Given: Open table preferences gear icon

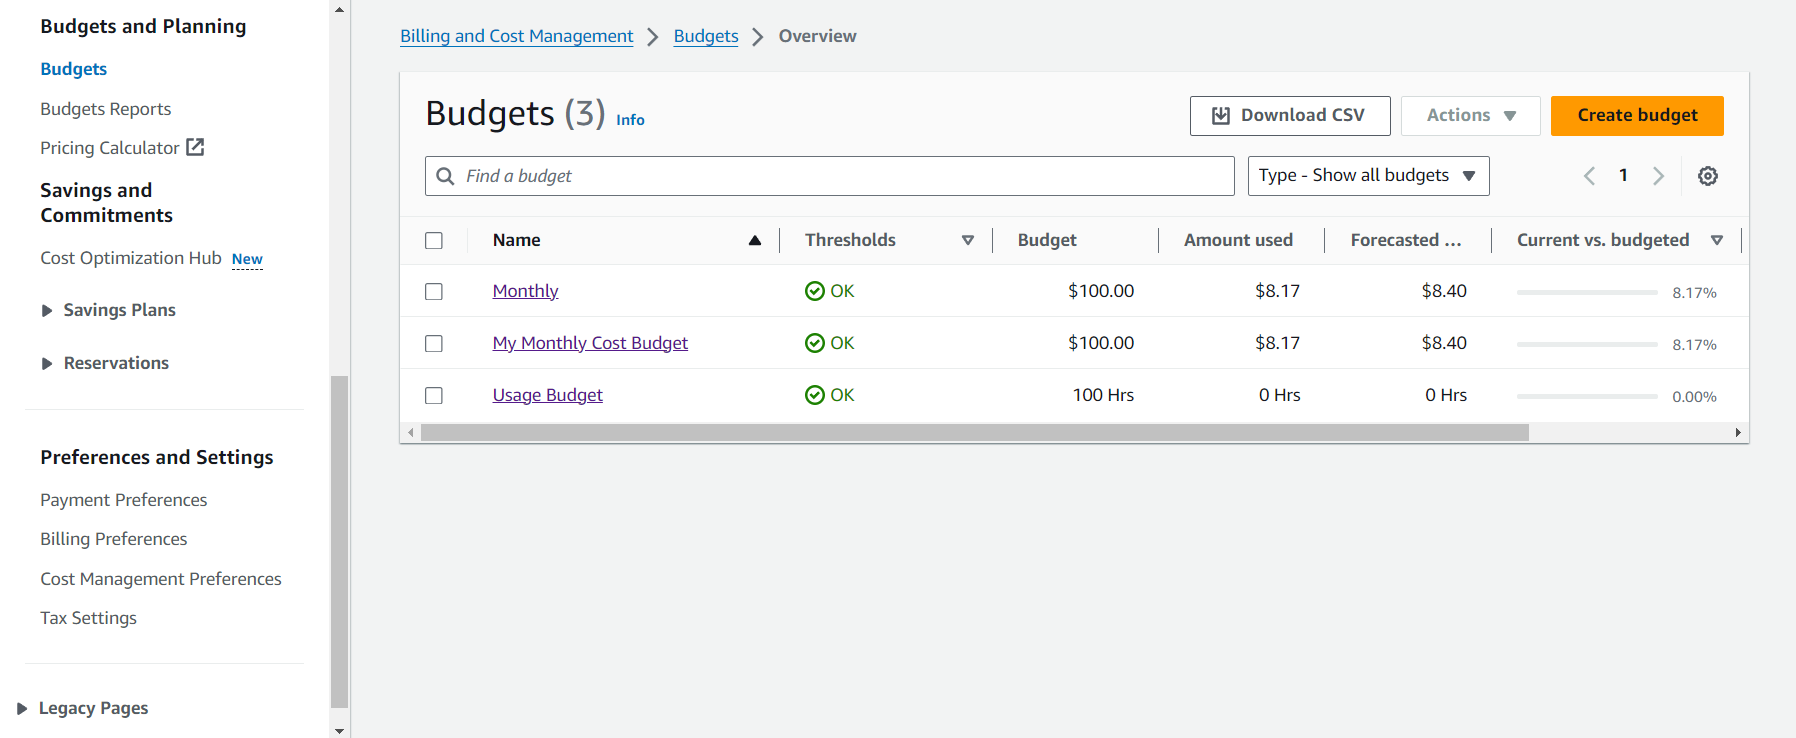Looking at the screenshot, I should [1708, 176].
